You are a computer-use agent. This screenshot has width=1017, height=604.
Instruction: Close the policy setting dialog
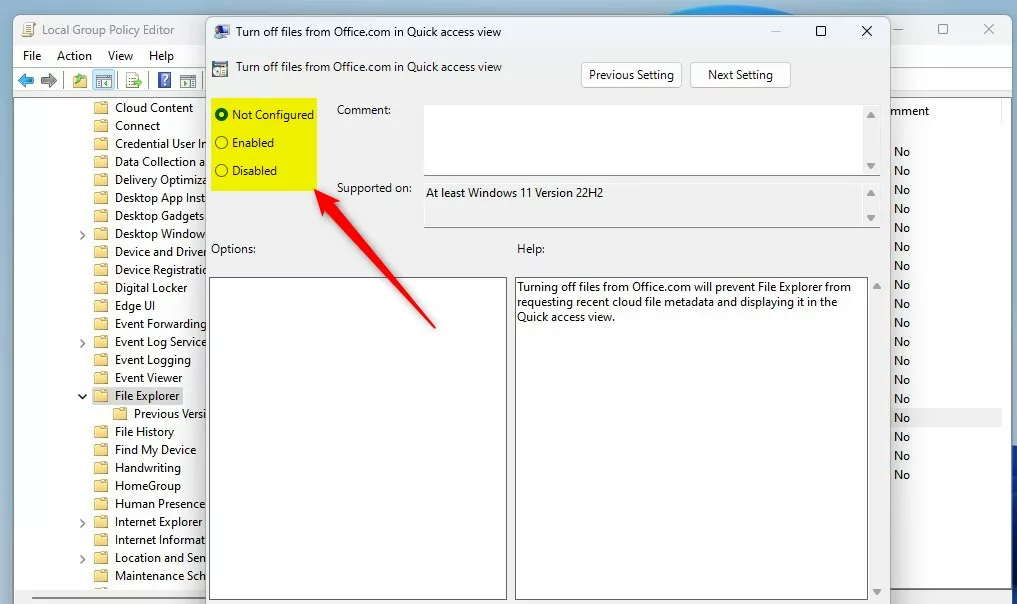(867, 31)
